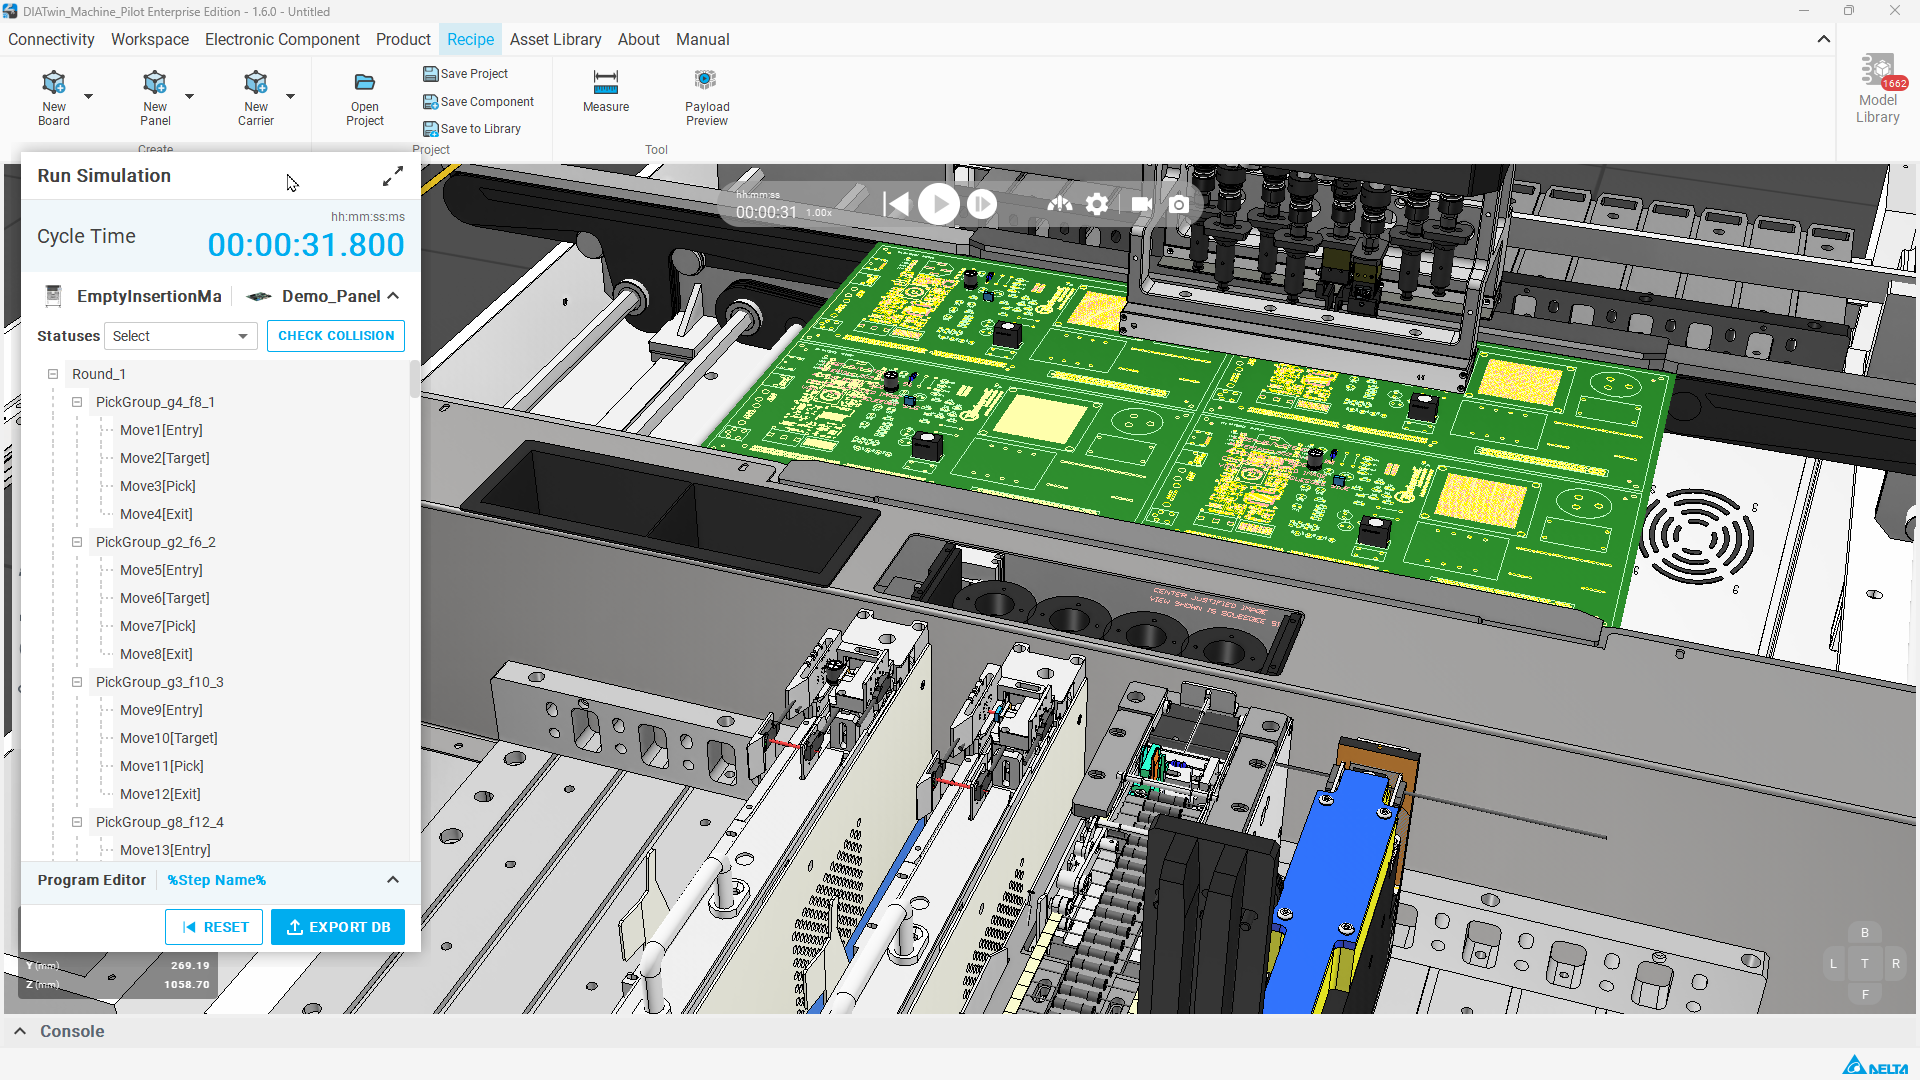Image resolution: width=1920 pixels, height=1080 pixels.
Task: Open the Statuses Select dropdown
Action: (x=180, y=336)
